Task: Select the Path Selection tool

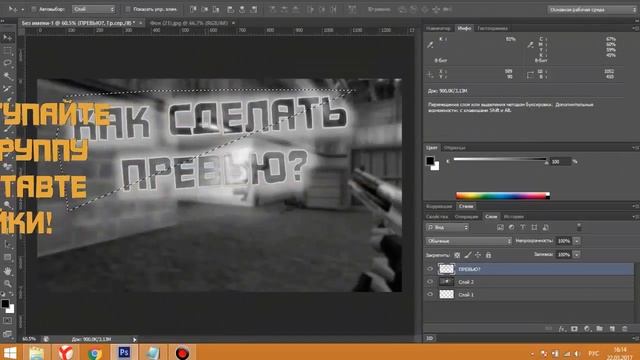Action: click(x=7, y=245)
